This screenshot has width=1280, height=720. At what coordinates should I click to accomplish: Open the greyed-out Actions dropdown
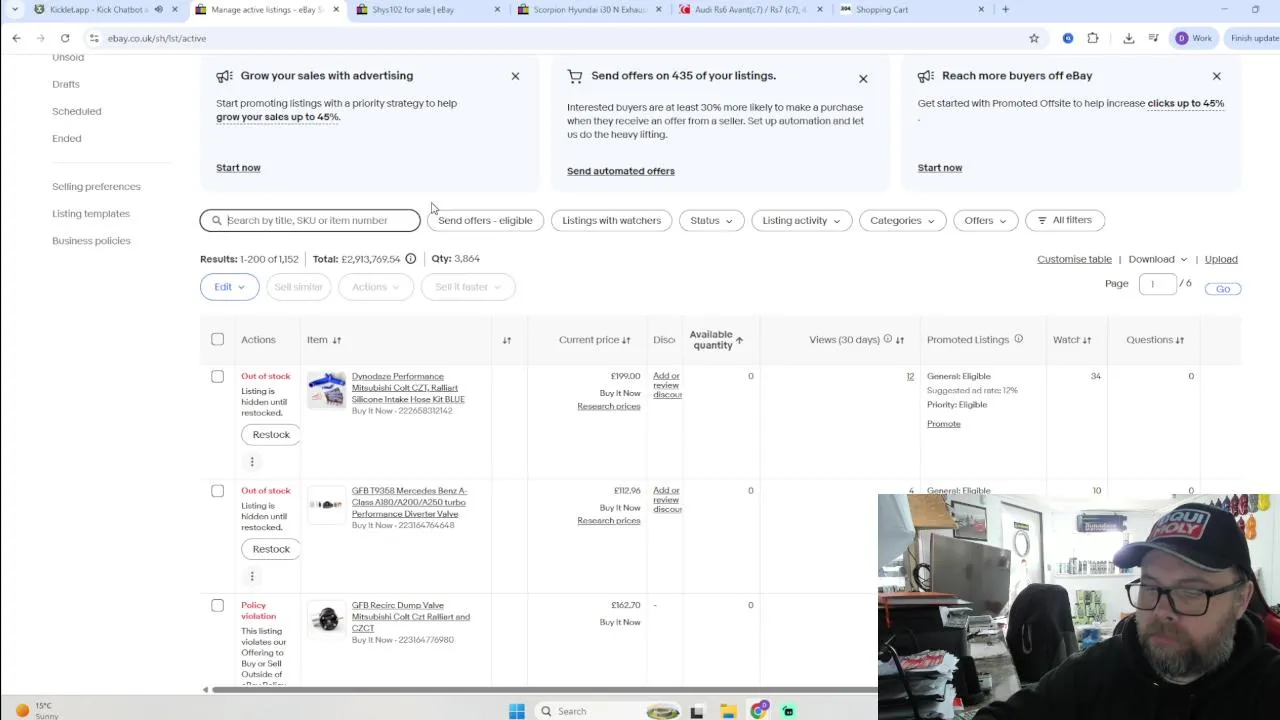(376, 287)
